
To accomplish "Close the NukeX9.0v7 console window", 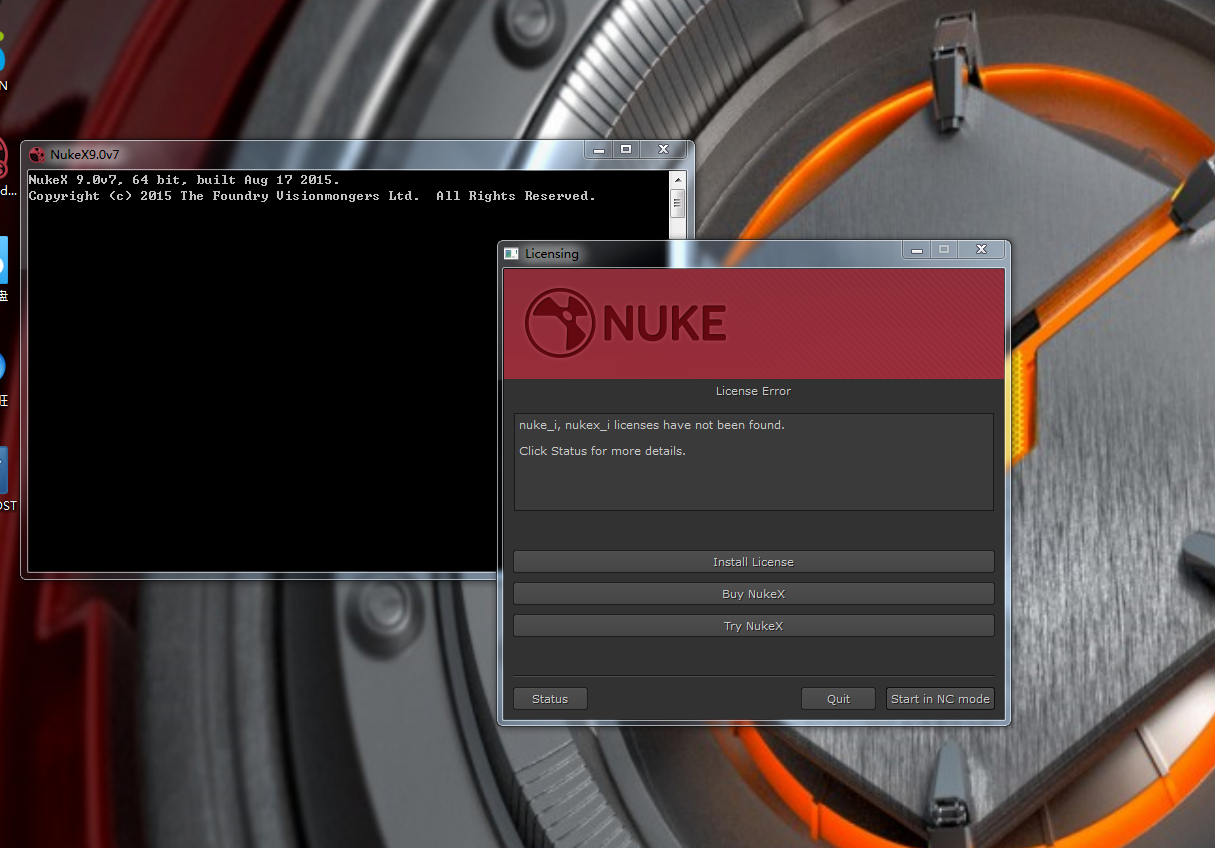I will [x=663, y=150].
